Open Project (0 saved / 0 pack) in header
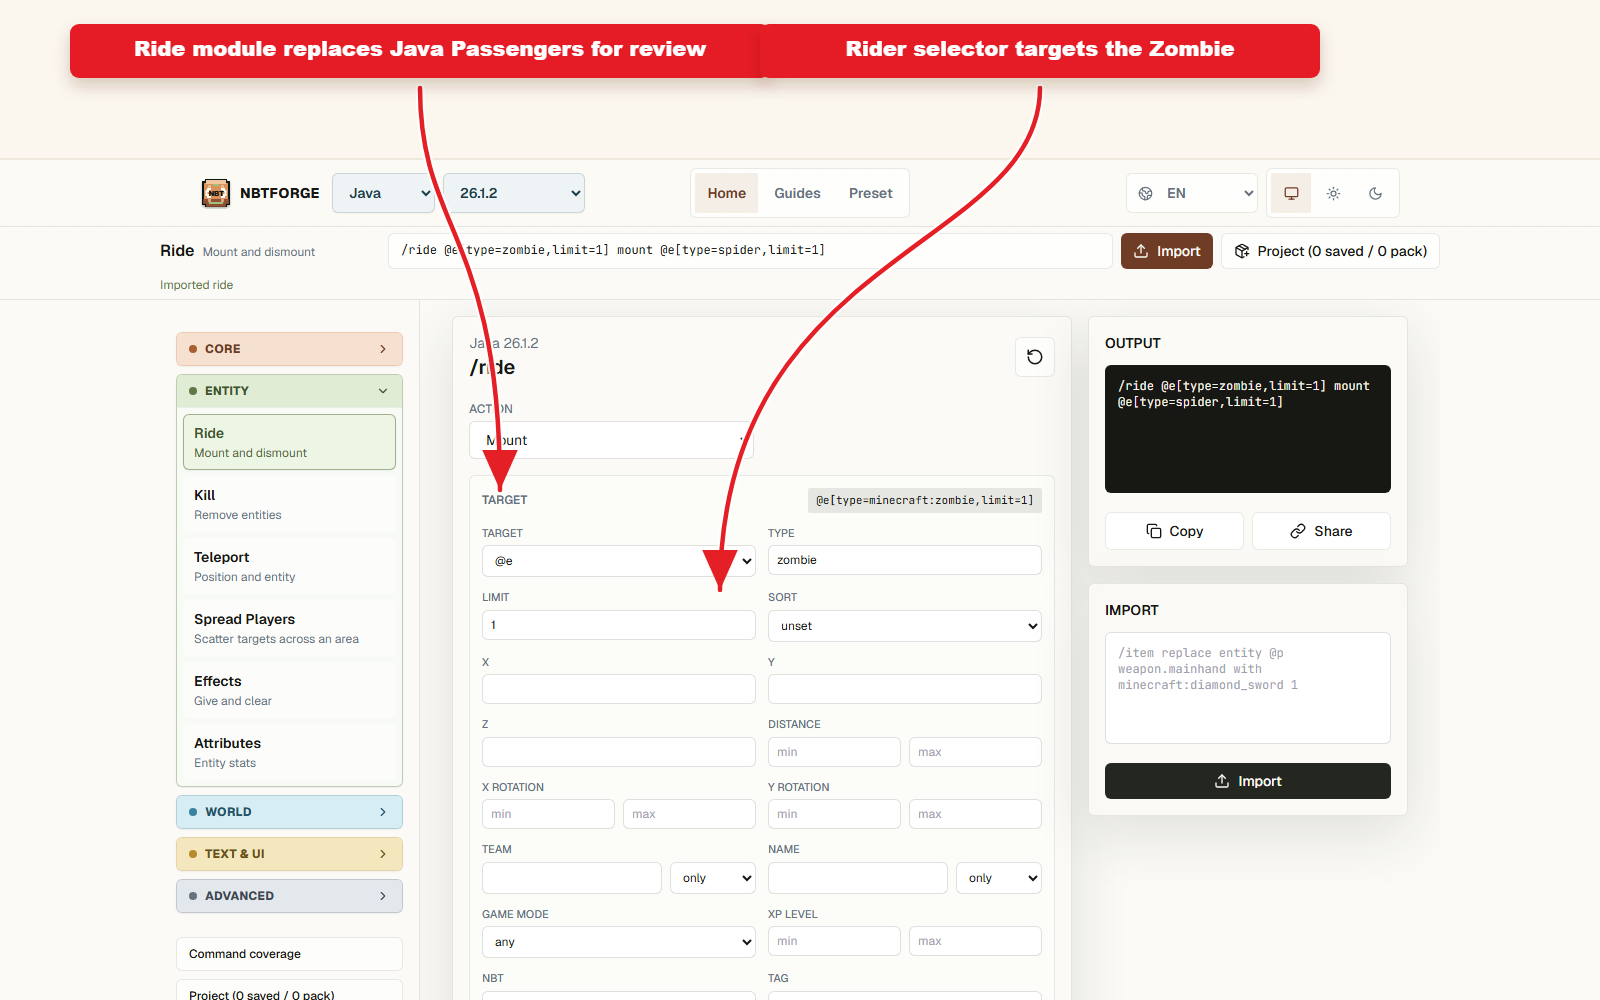The height and width of the screenshot is (1000, 1600). 1330,251
